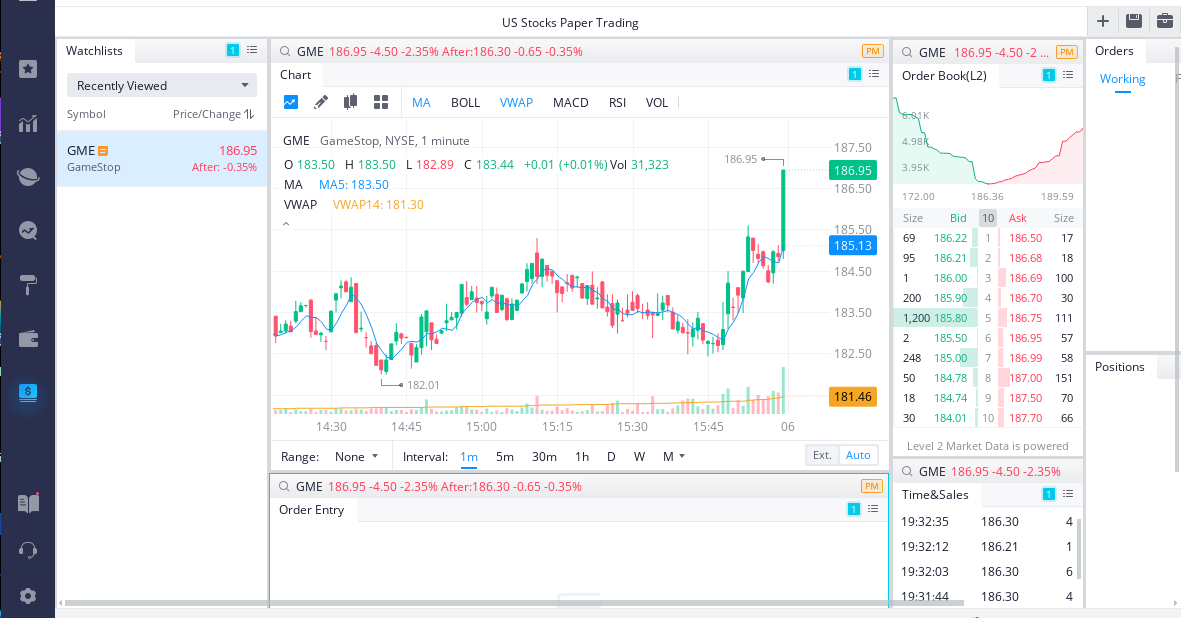Image resolution: width=1181 pixels, height=618 pixels.
Task: Collapse the chart legend with the caret
Action: pyautogui.click(x=286, y=224)
